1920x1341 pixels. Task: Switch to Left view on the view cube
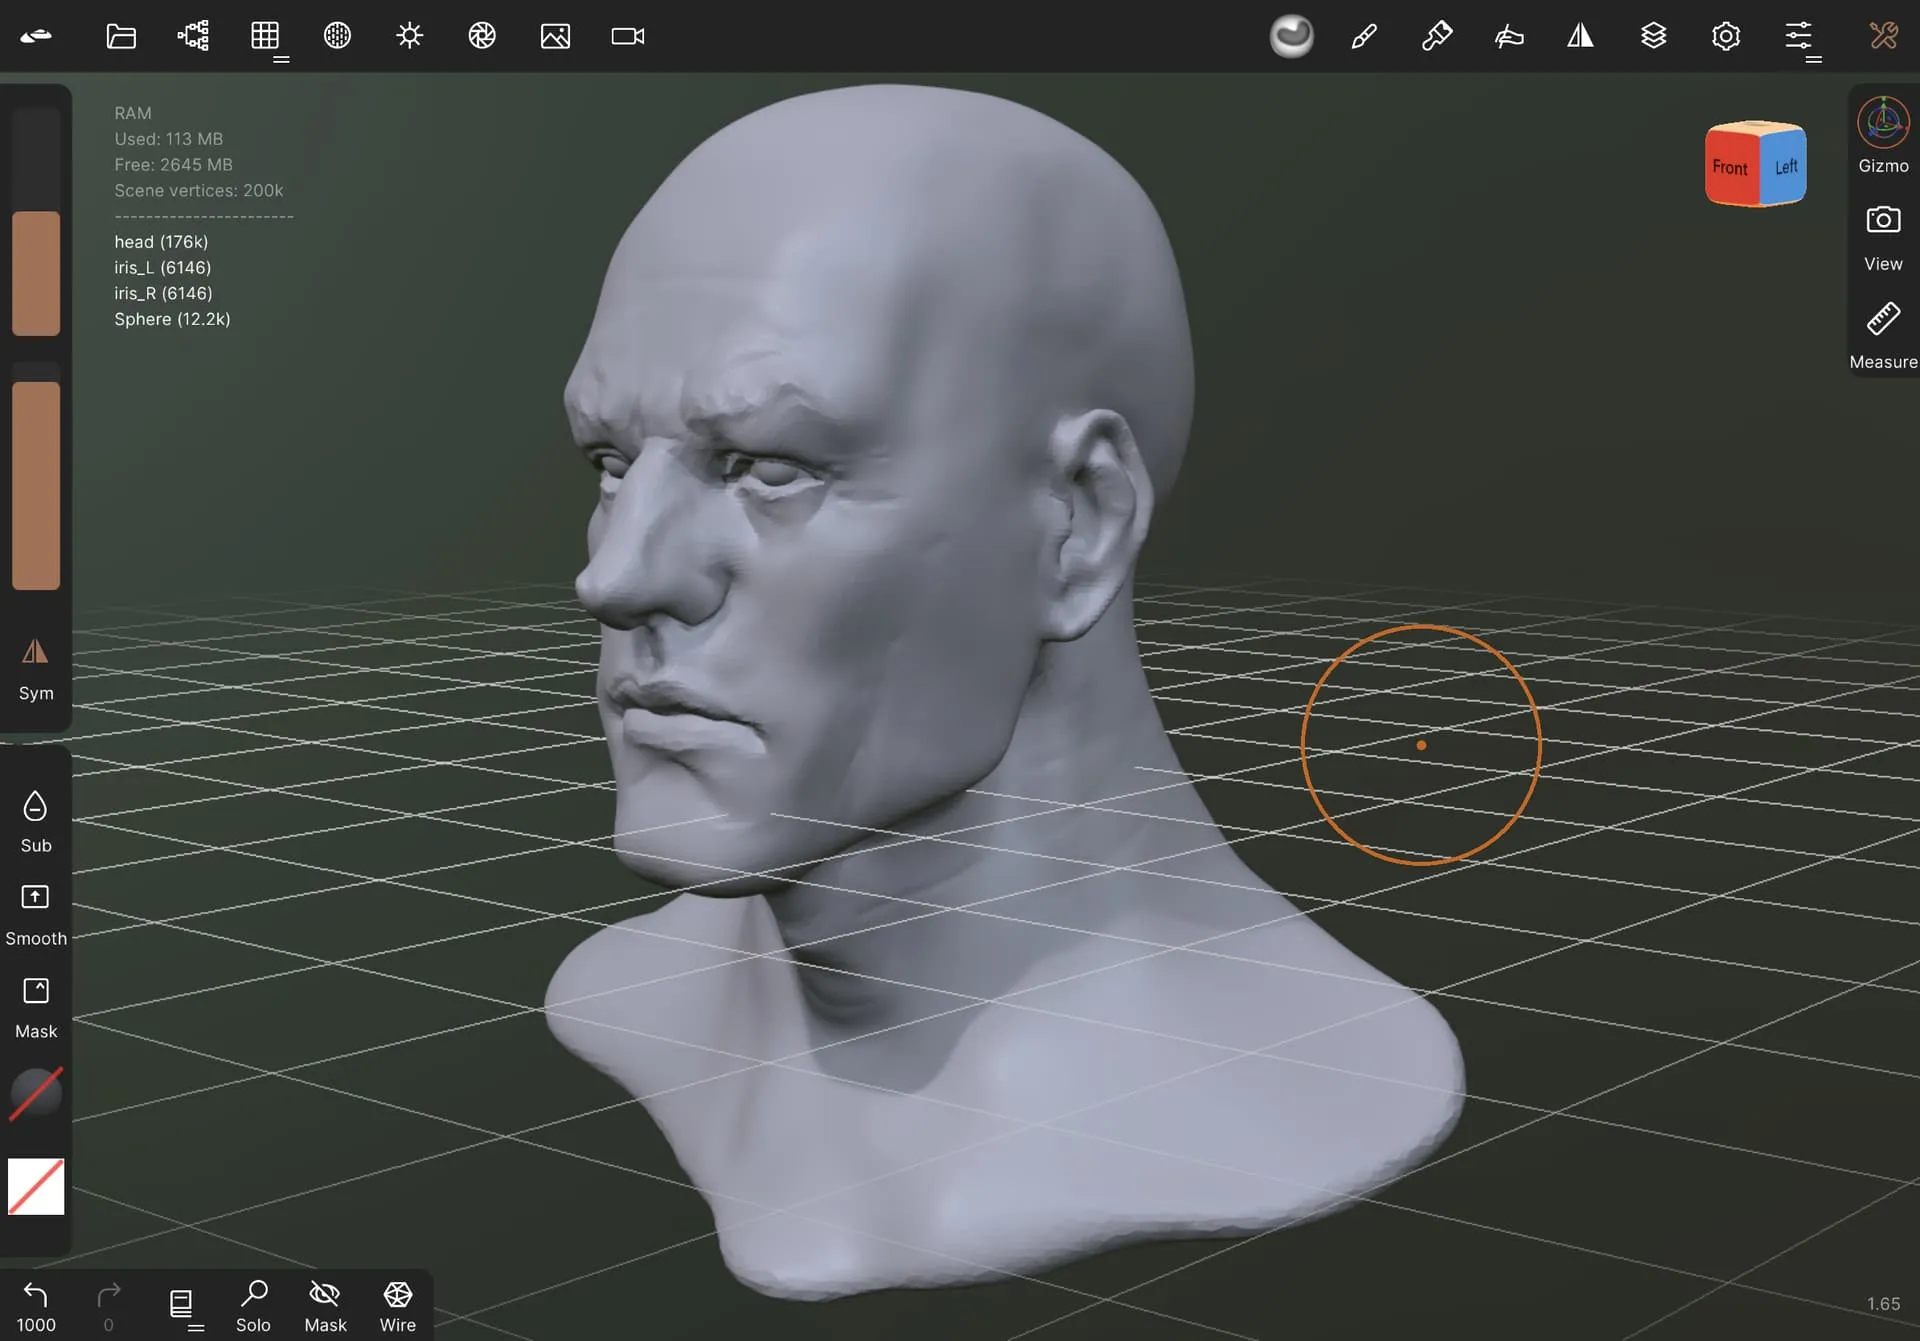pos(1785,166)
